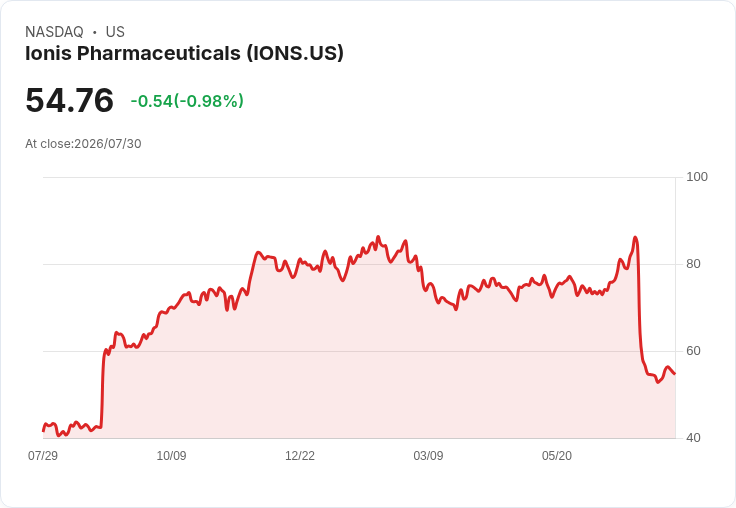Click the start of the chart line at 07/29
The height and width of the screenshot is (508, 736).
pos(43,430)
